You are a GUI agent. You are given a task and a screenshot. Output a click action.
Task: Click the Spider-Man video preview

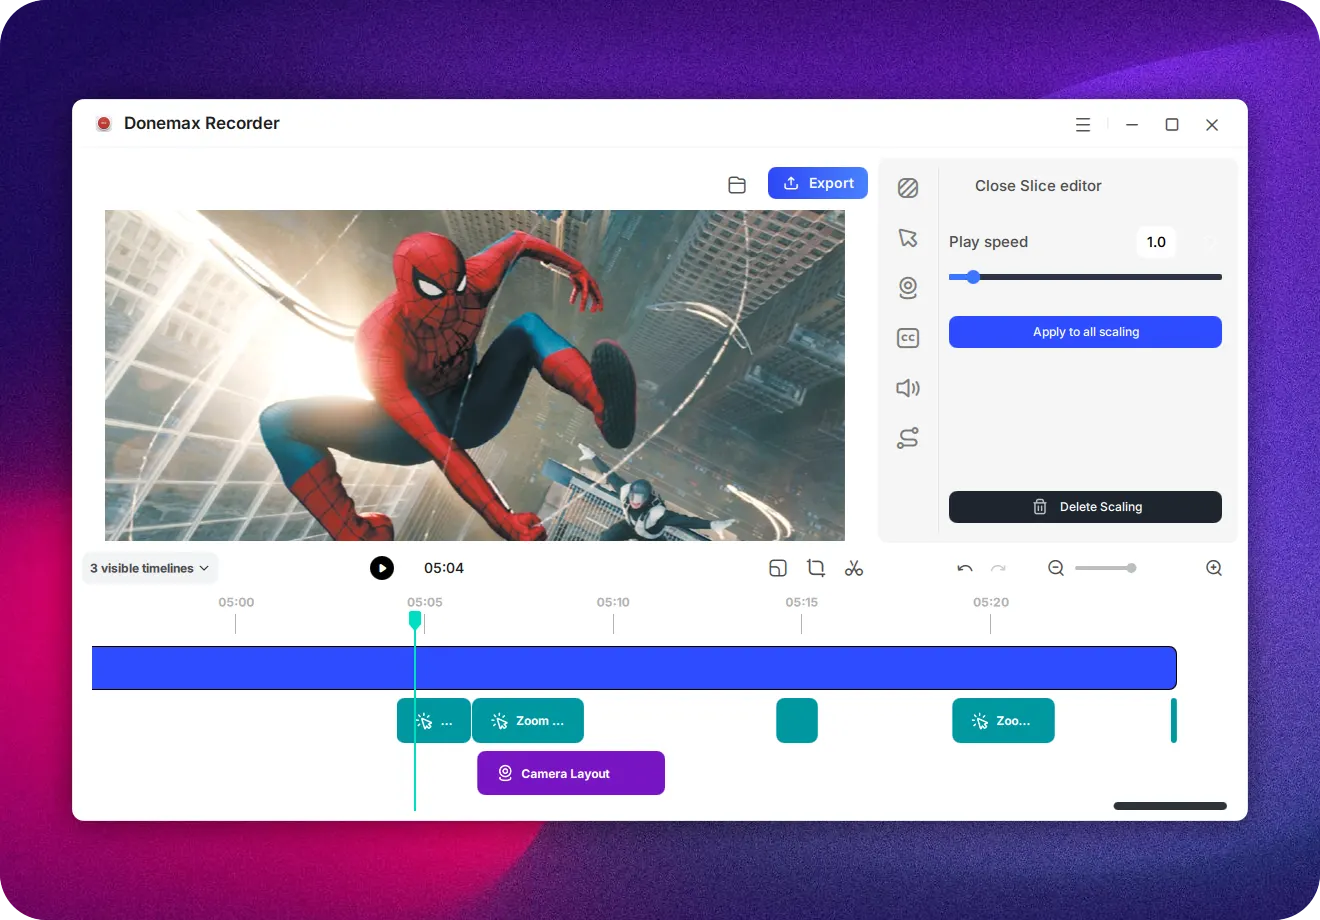coord(475,375)
